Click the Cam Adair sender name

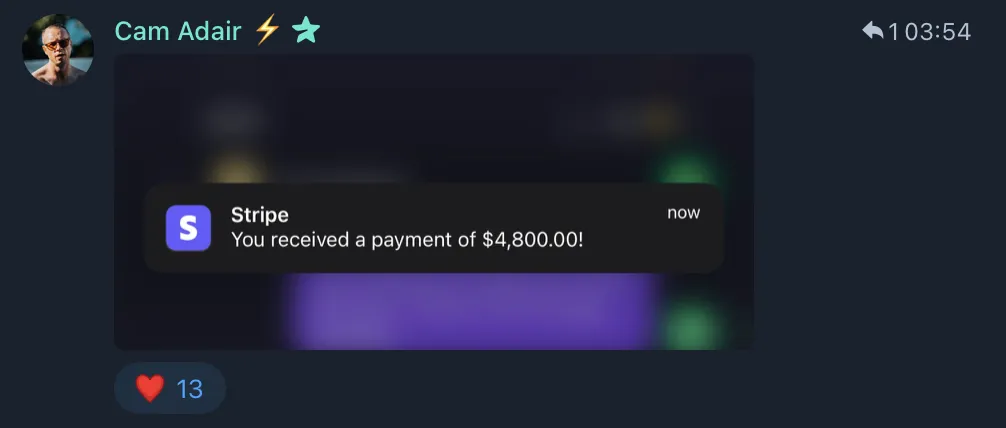(178, 31)
